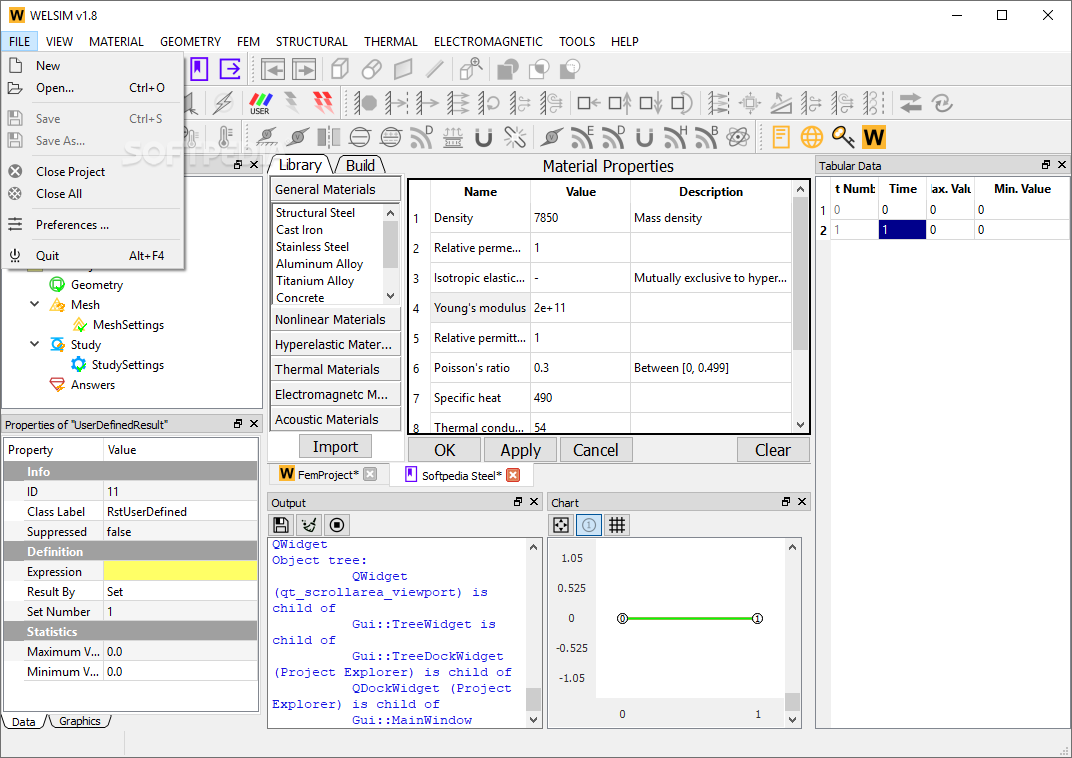Image resolution: width=1072 pixels, height=758 pixels.
Task: Click the purple export arrow toolbar icon
Action: (230, 69)
